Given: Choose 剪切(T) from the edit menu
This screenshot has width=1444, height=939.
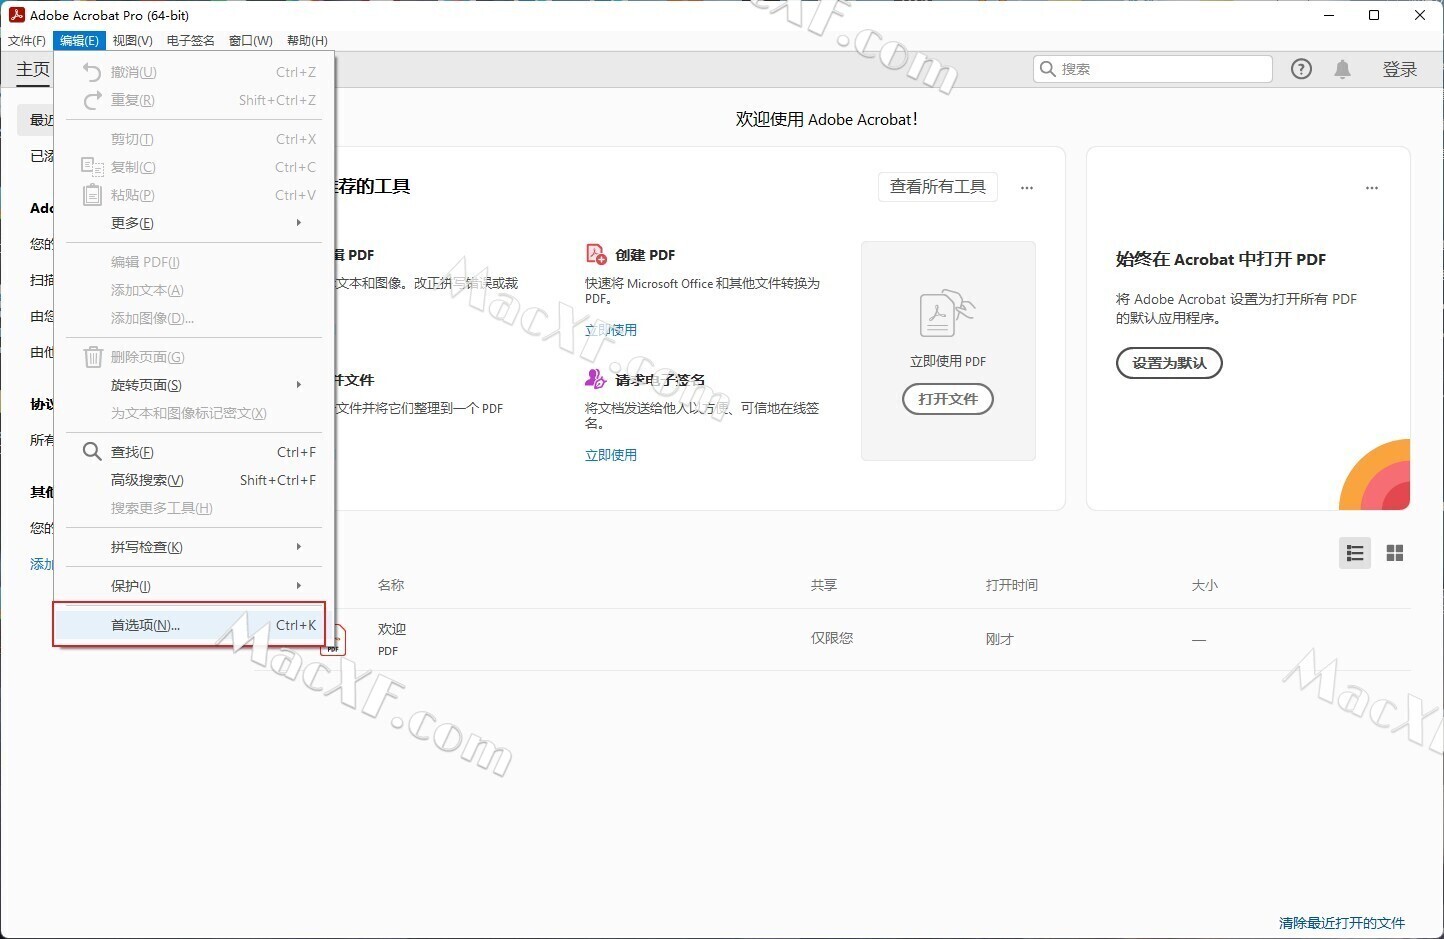Looking at the screenshot, I should coord(194,139).
